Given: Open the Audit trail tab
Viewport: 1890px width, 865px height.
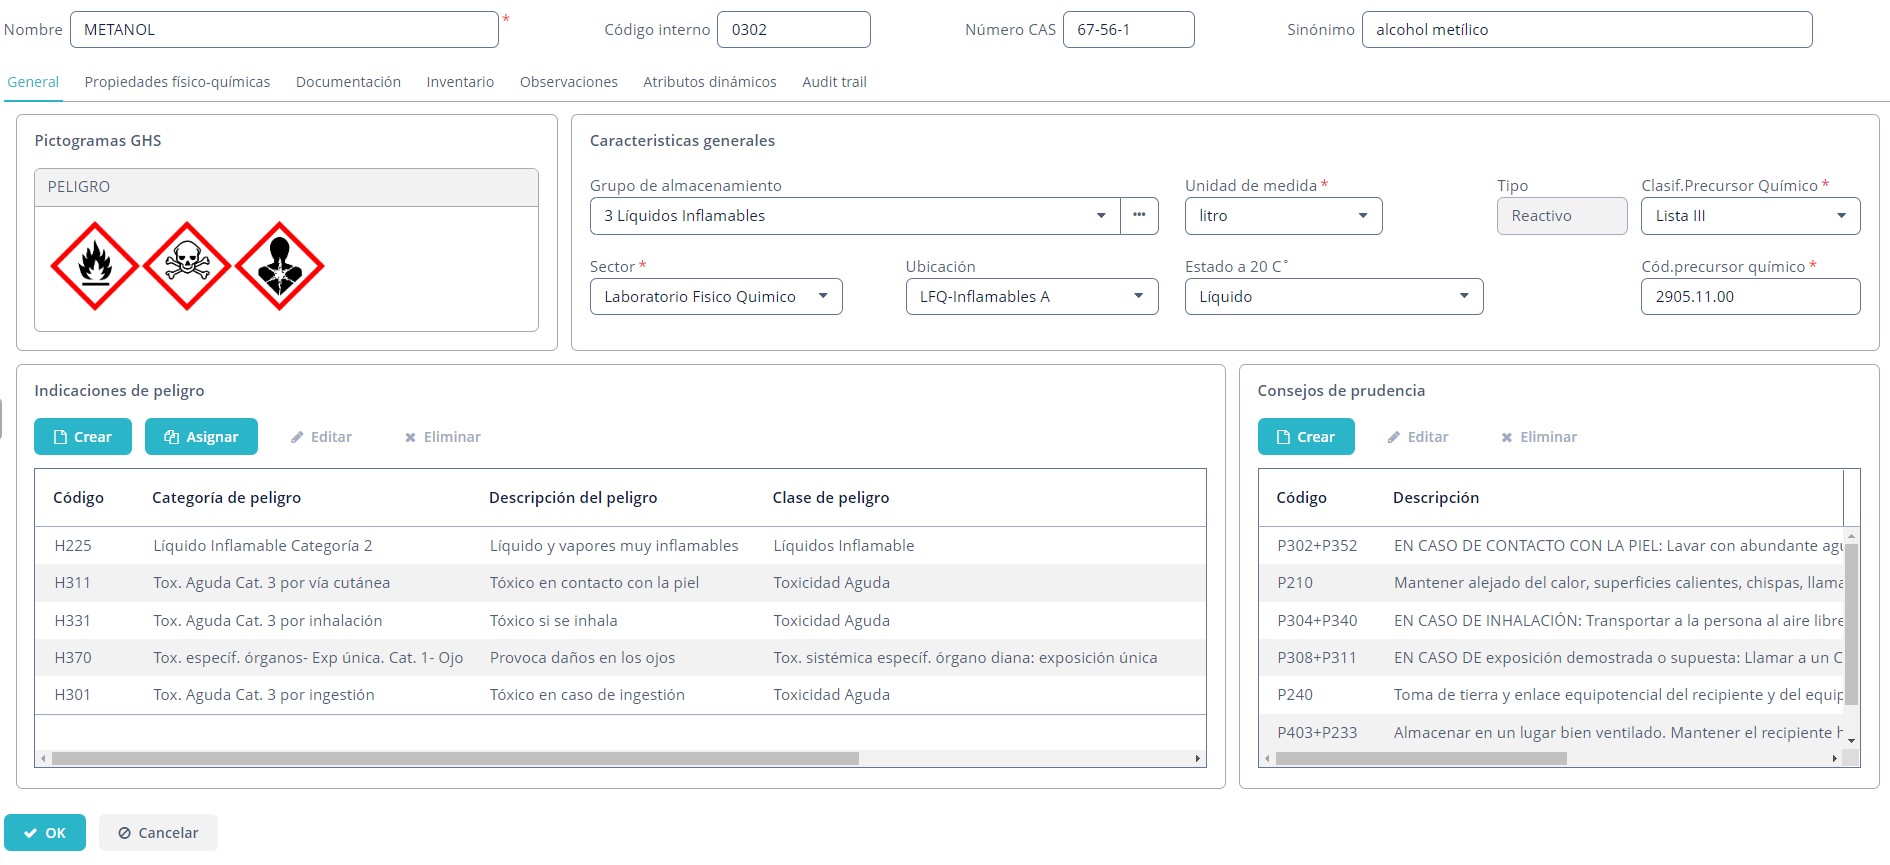Looking at the screenshot, I should pyautogui.click(x=834, y=82).
